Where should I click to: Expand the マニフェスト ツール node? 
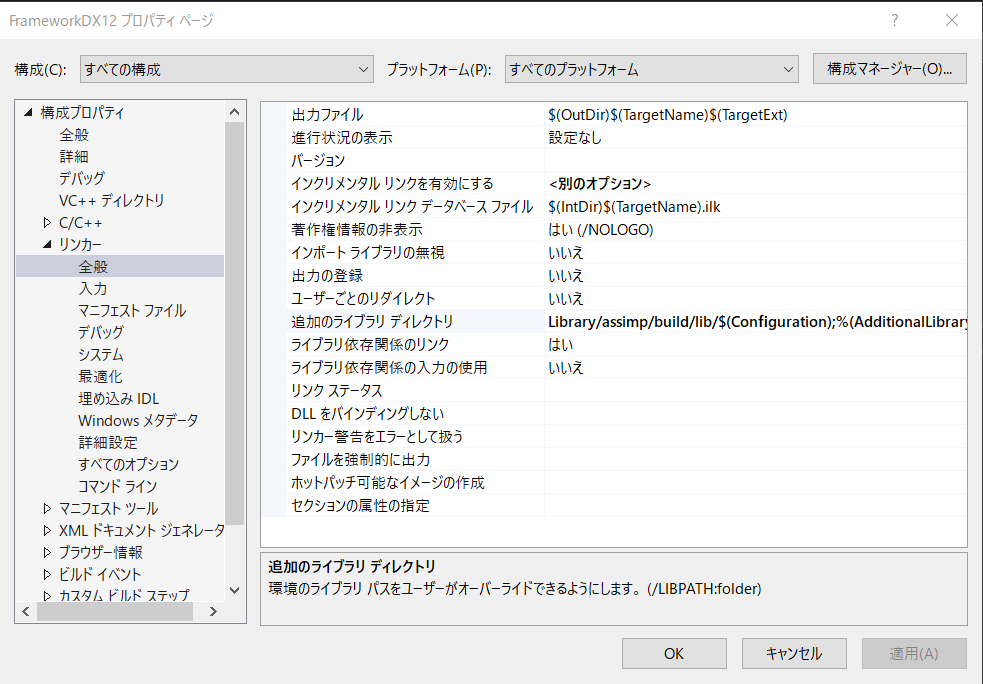pos(47,508)
